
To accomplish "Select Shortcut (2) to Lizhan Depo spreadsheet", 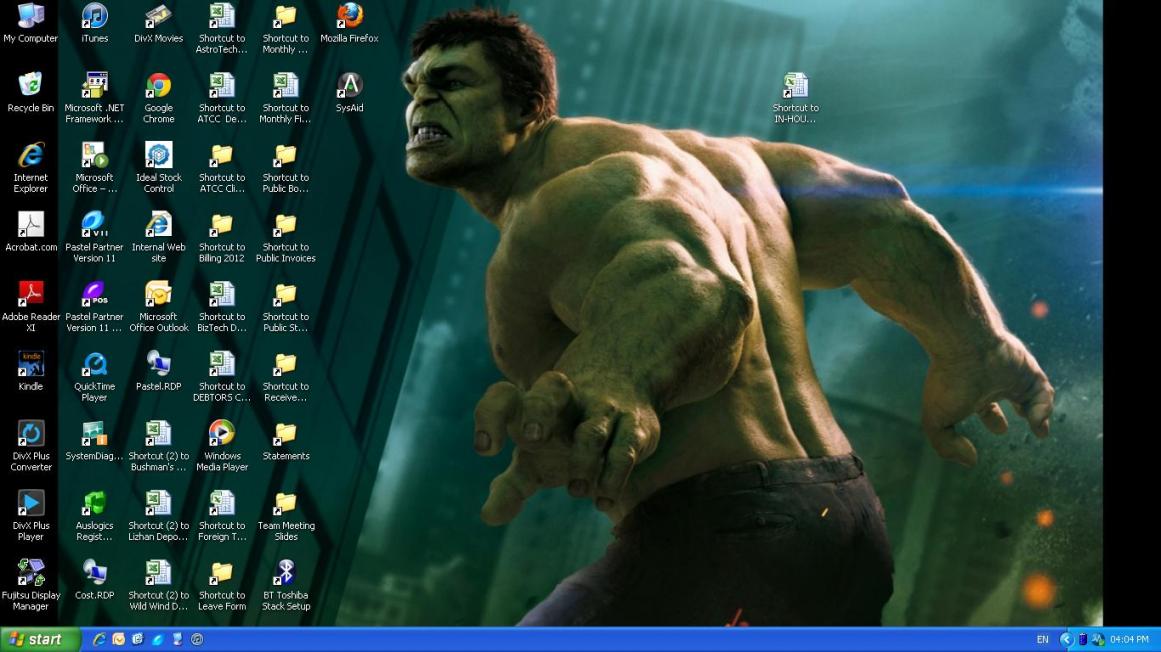I will 158,503.
